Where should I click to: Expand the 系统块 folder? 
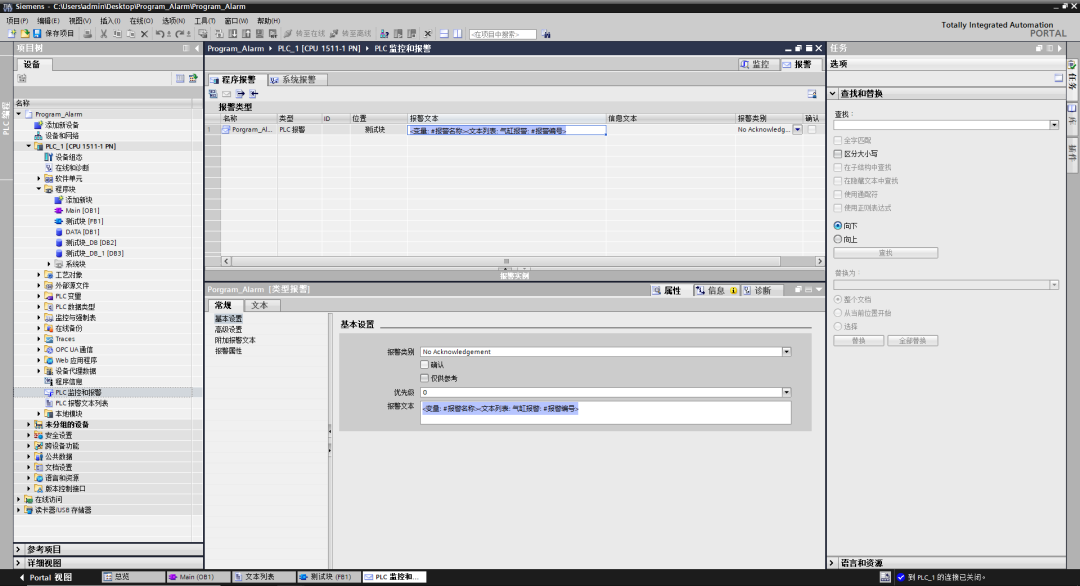point(49,264)
